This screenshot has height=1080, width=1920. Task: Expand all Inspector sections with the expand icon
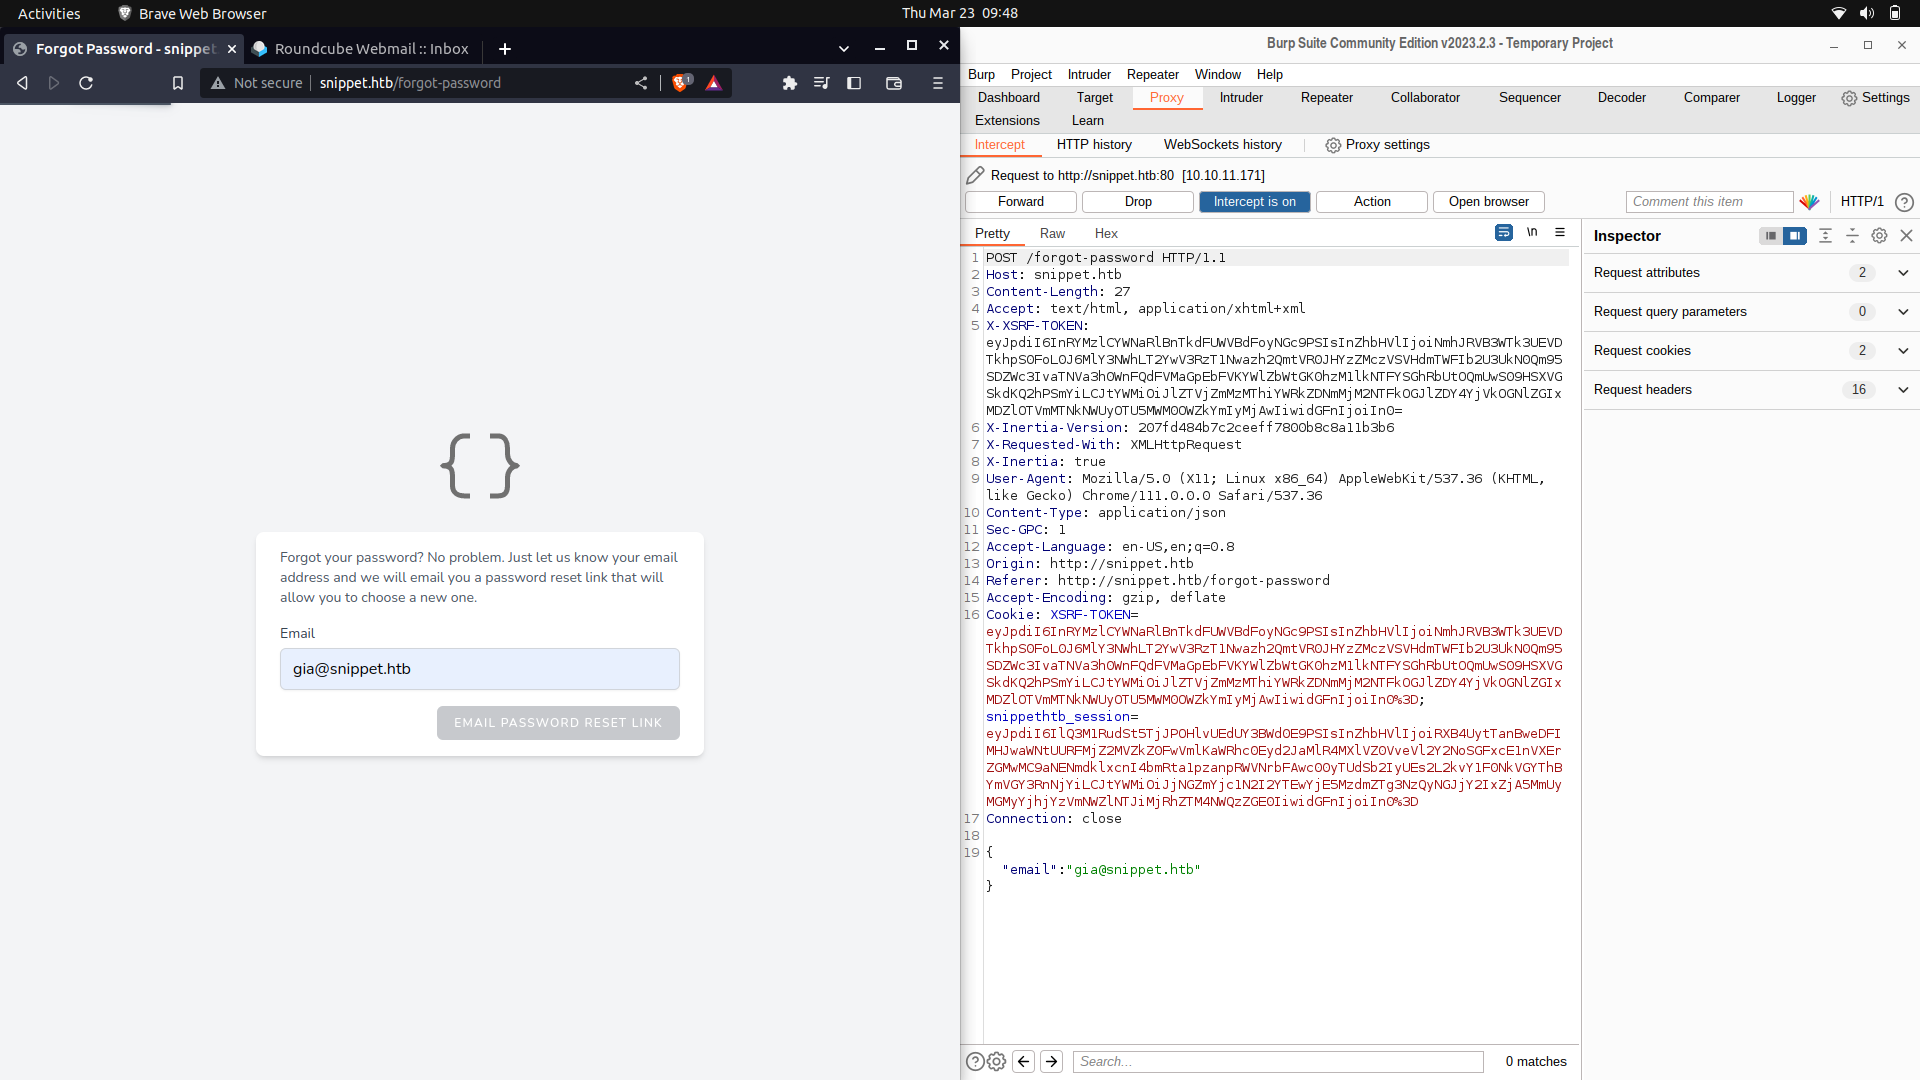pyautogui.click(x=1827, y=236)
